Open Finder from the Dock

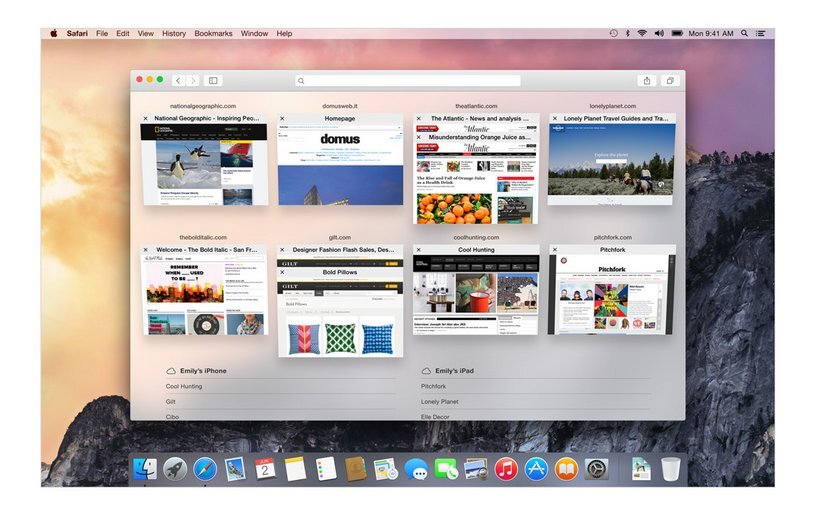tap(145, 469)
